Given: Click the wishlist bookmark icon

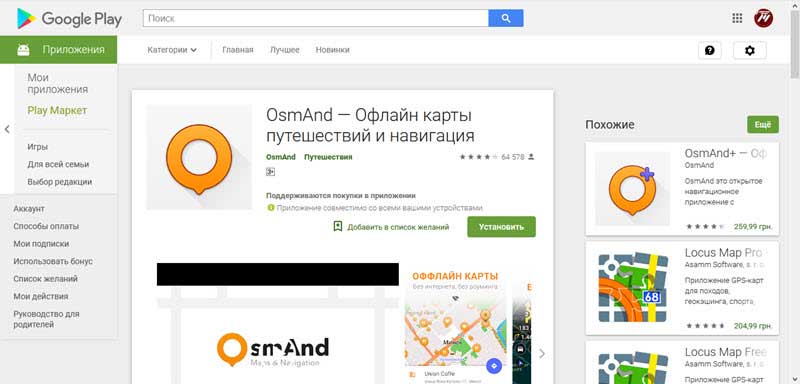Looking at the screenshot, I should (x=337, y=226).
